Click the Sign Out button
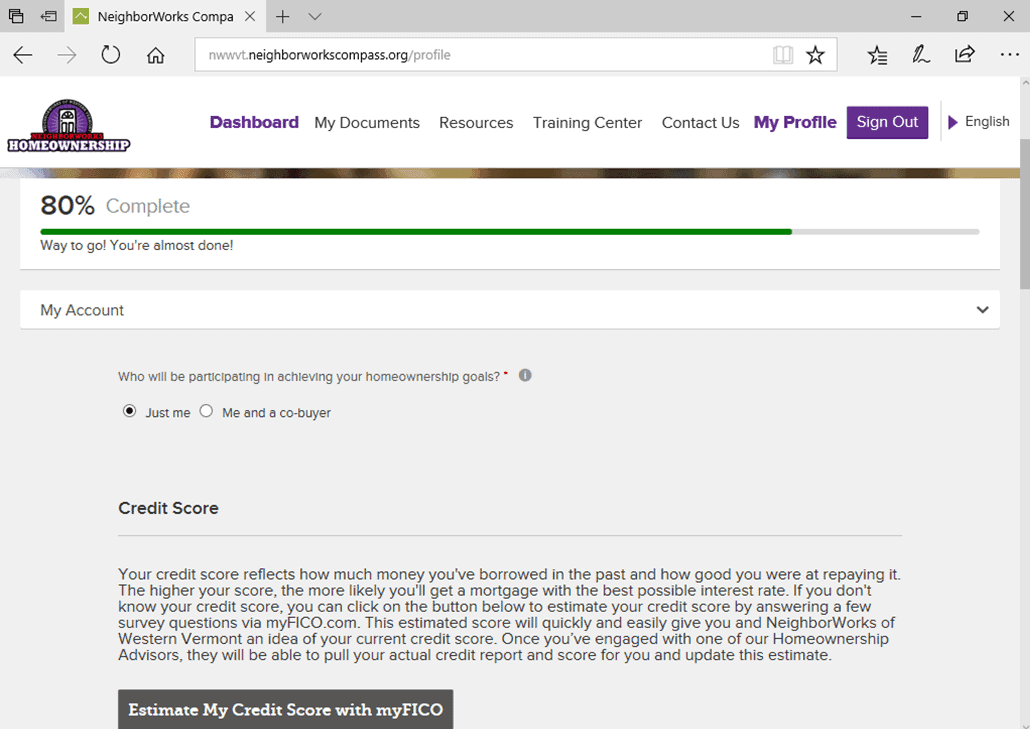The width and height of the screenshot is (1030, 729). 887,122
